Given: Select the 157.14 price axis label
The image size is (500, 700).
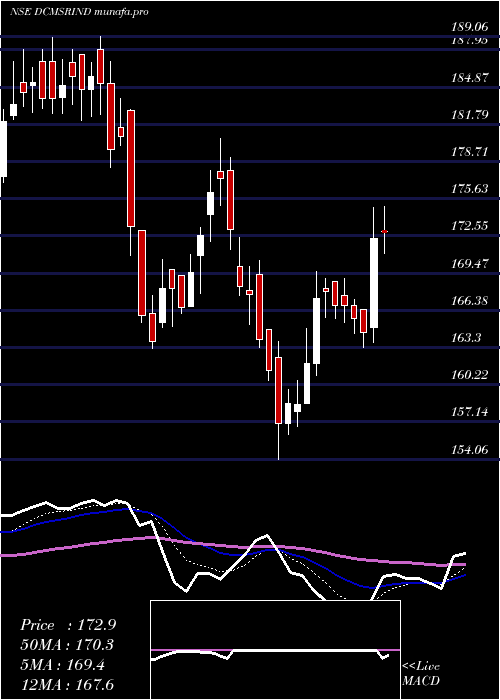Looking at the screenshot, I should [470, 412].
